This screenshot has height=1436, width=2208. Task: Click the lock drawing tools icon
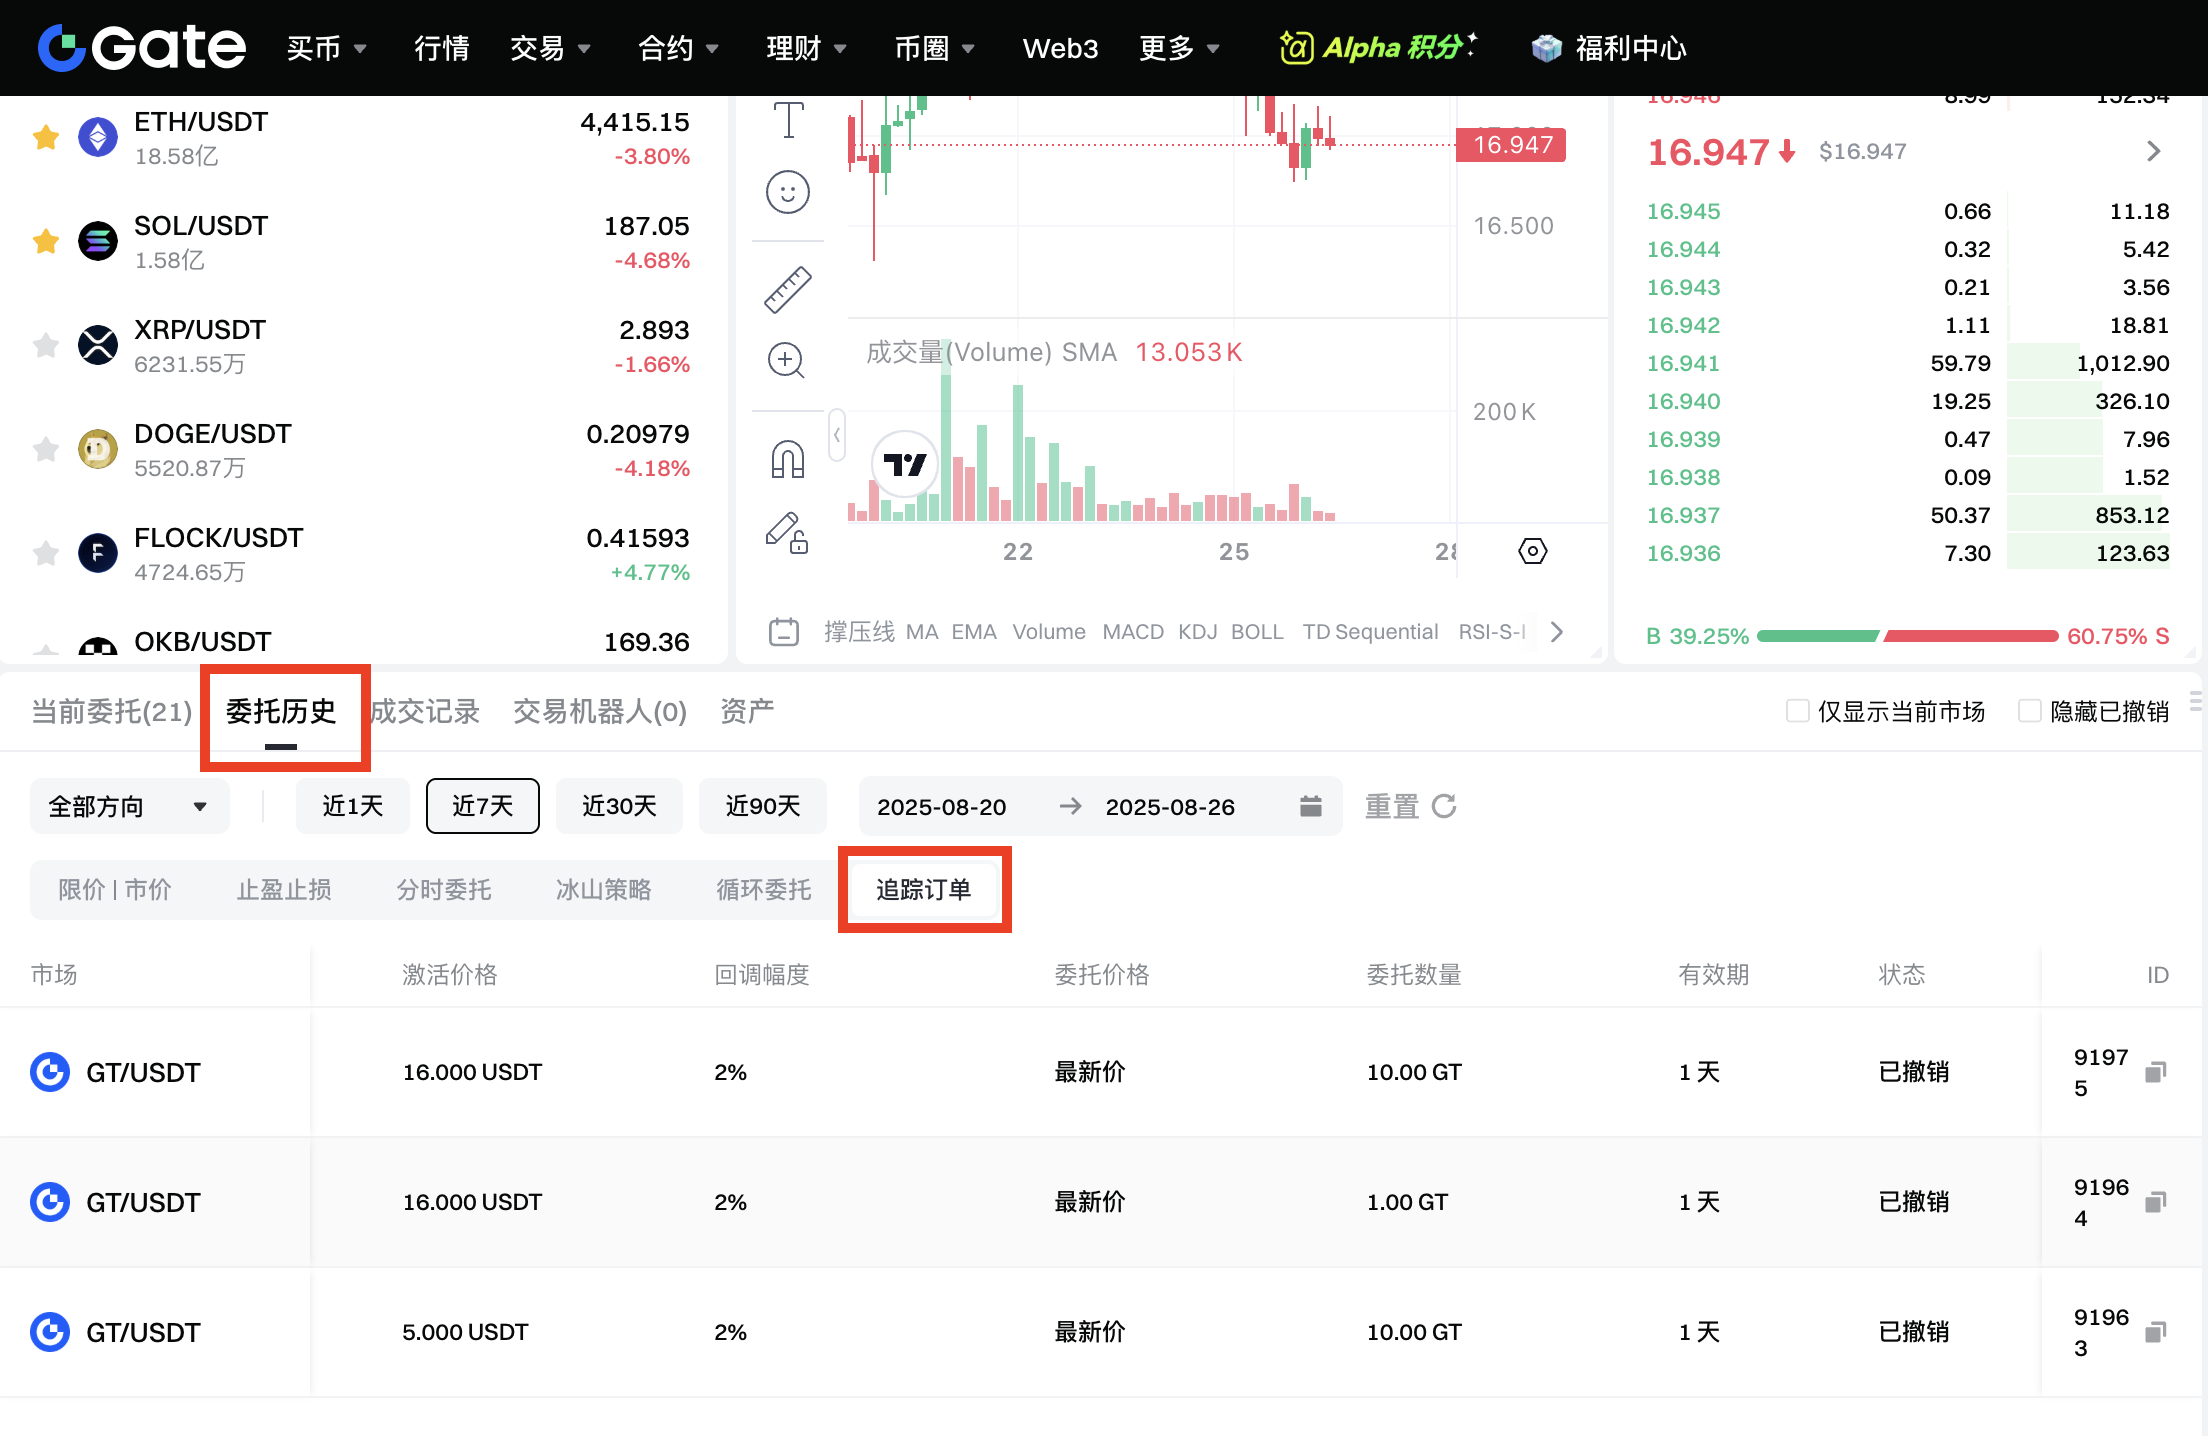click(x=787, y=533)
